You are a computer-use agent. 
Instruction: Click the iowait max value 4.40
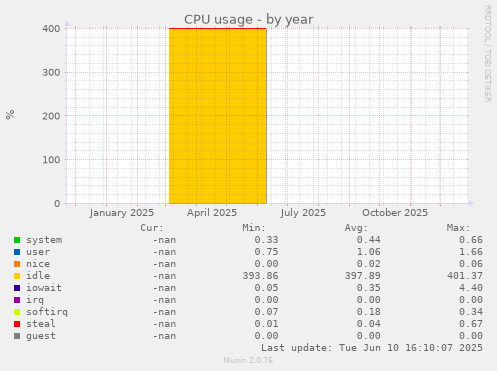[x=471, y=288]
